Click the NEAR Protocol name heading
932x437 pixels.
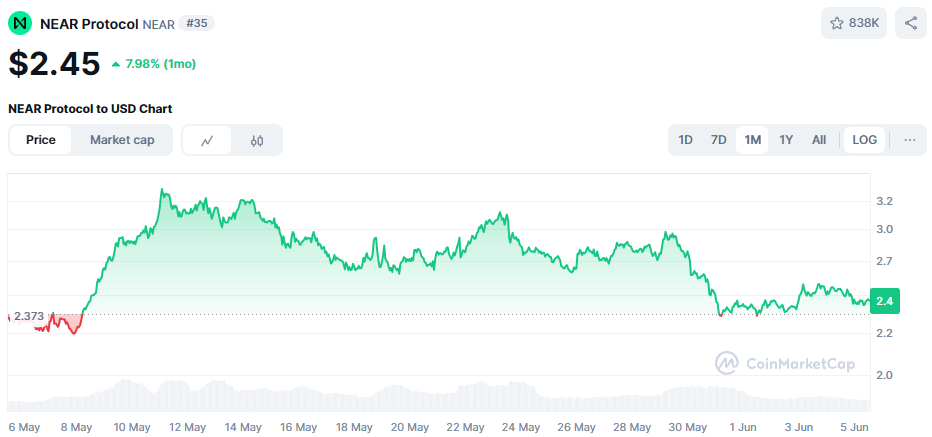click(x=89, y=24)
